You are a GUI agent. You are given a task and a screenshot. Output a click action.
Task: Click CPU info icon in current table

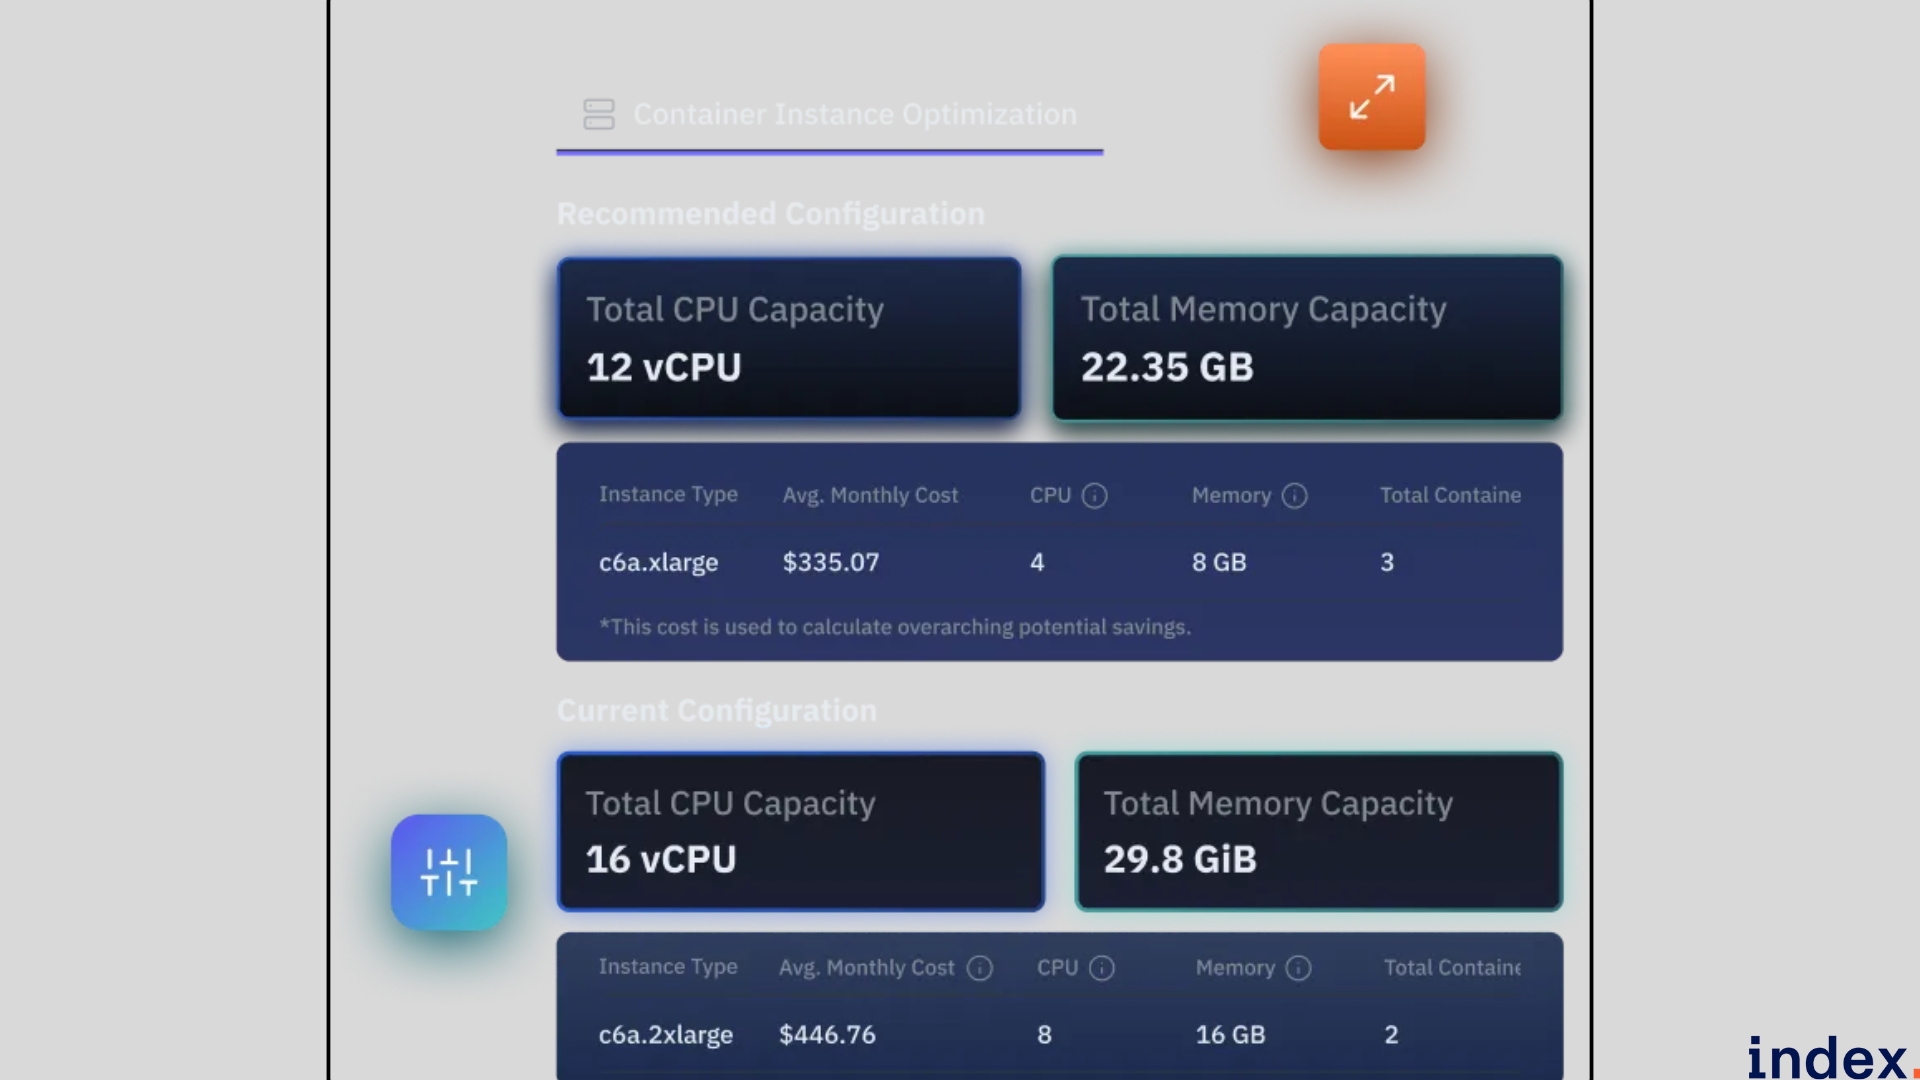click(1101, 968)
